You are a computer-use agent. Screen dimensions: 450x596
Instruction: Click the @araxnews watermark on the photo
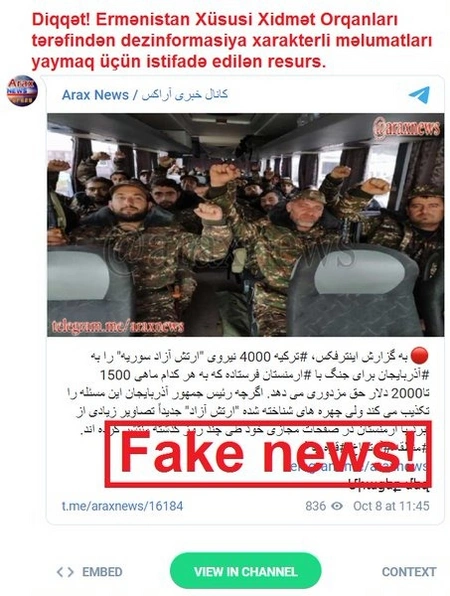(x=406, y=129)
